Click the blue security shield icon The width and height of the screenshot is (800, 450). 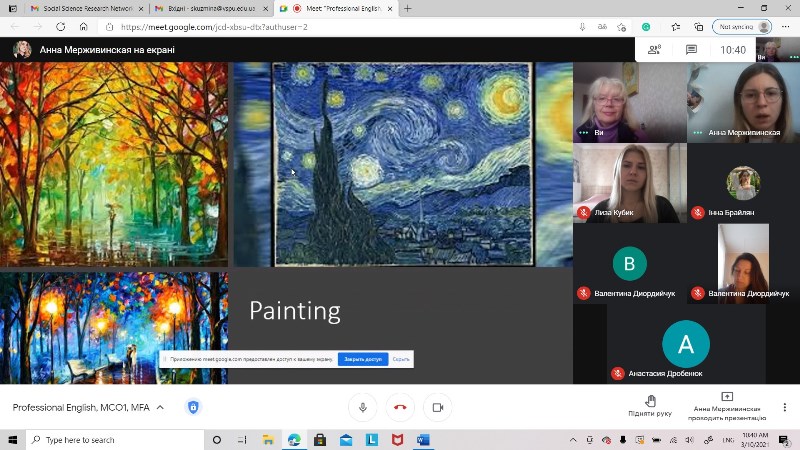pyautogui.click(x=193, y=407)
